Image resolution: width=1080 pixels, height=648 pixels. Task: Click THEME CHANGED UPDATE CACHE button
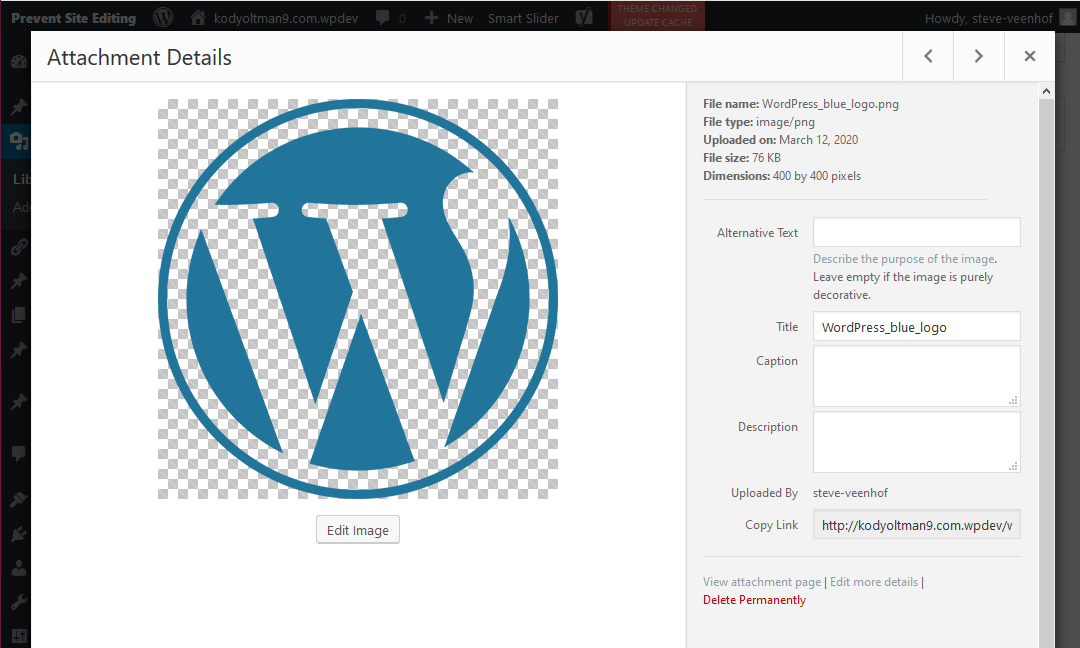[x=657, y=16]
